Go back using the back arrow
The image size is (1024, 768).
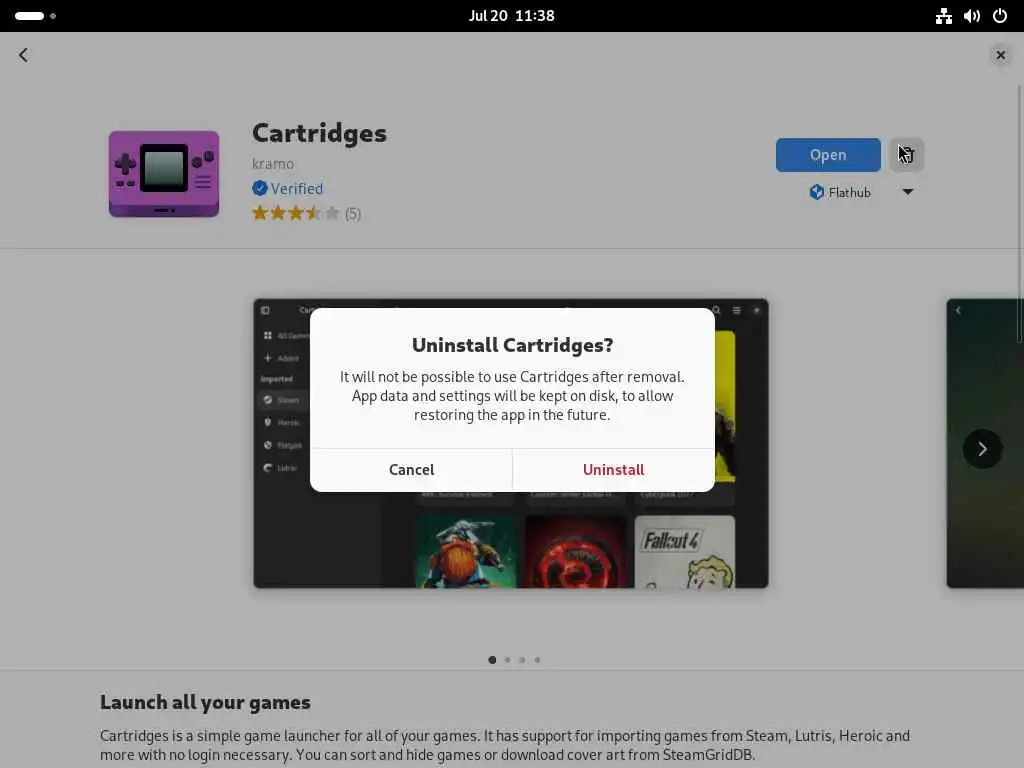[24, 55]
